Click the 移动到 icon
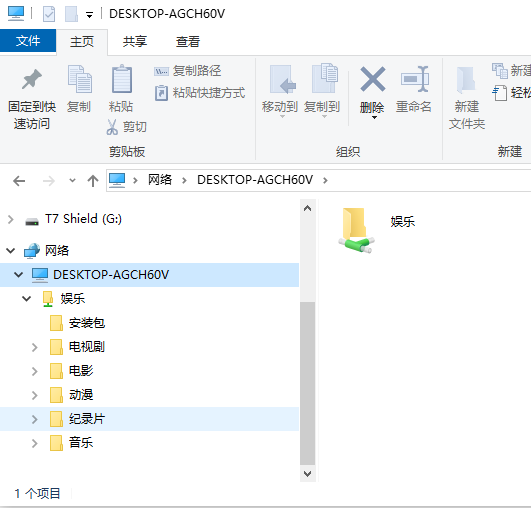Viewport: 531px width, 508px height. (x=282, y=79)
